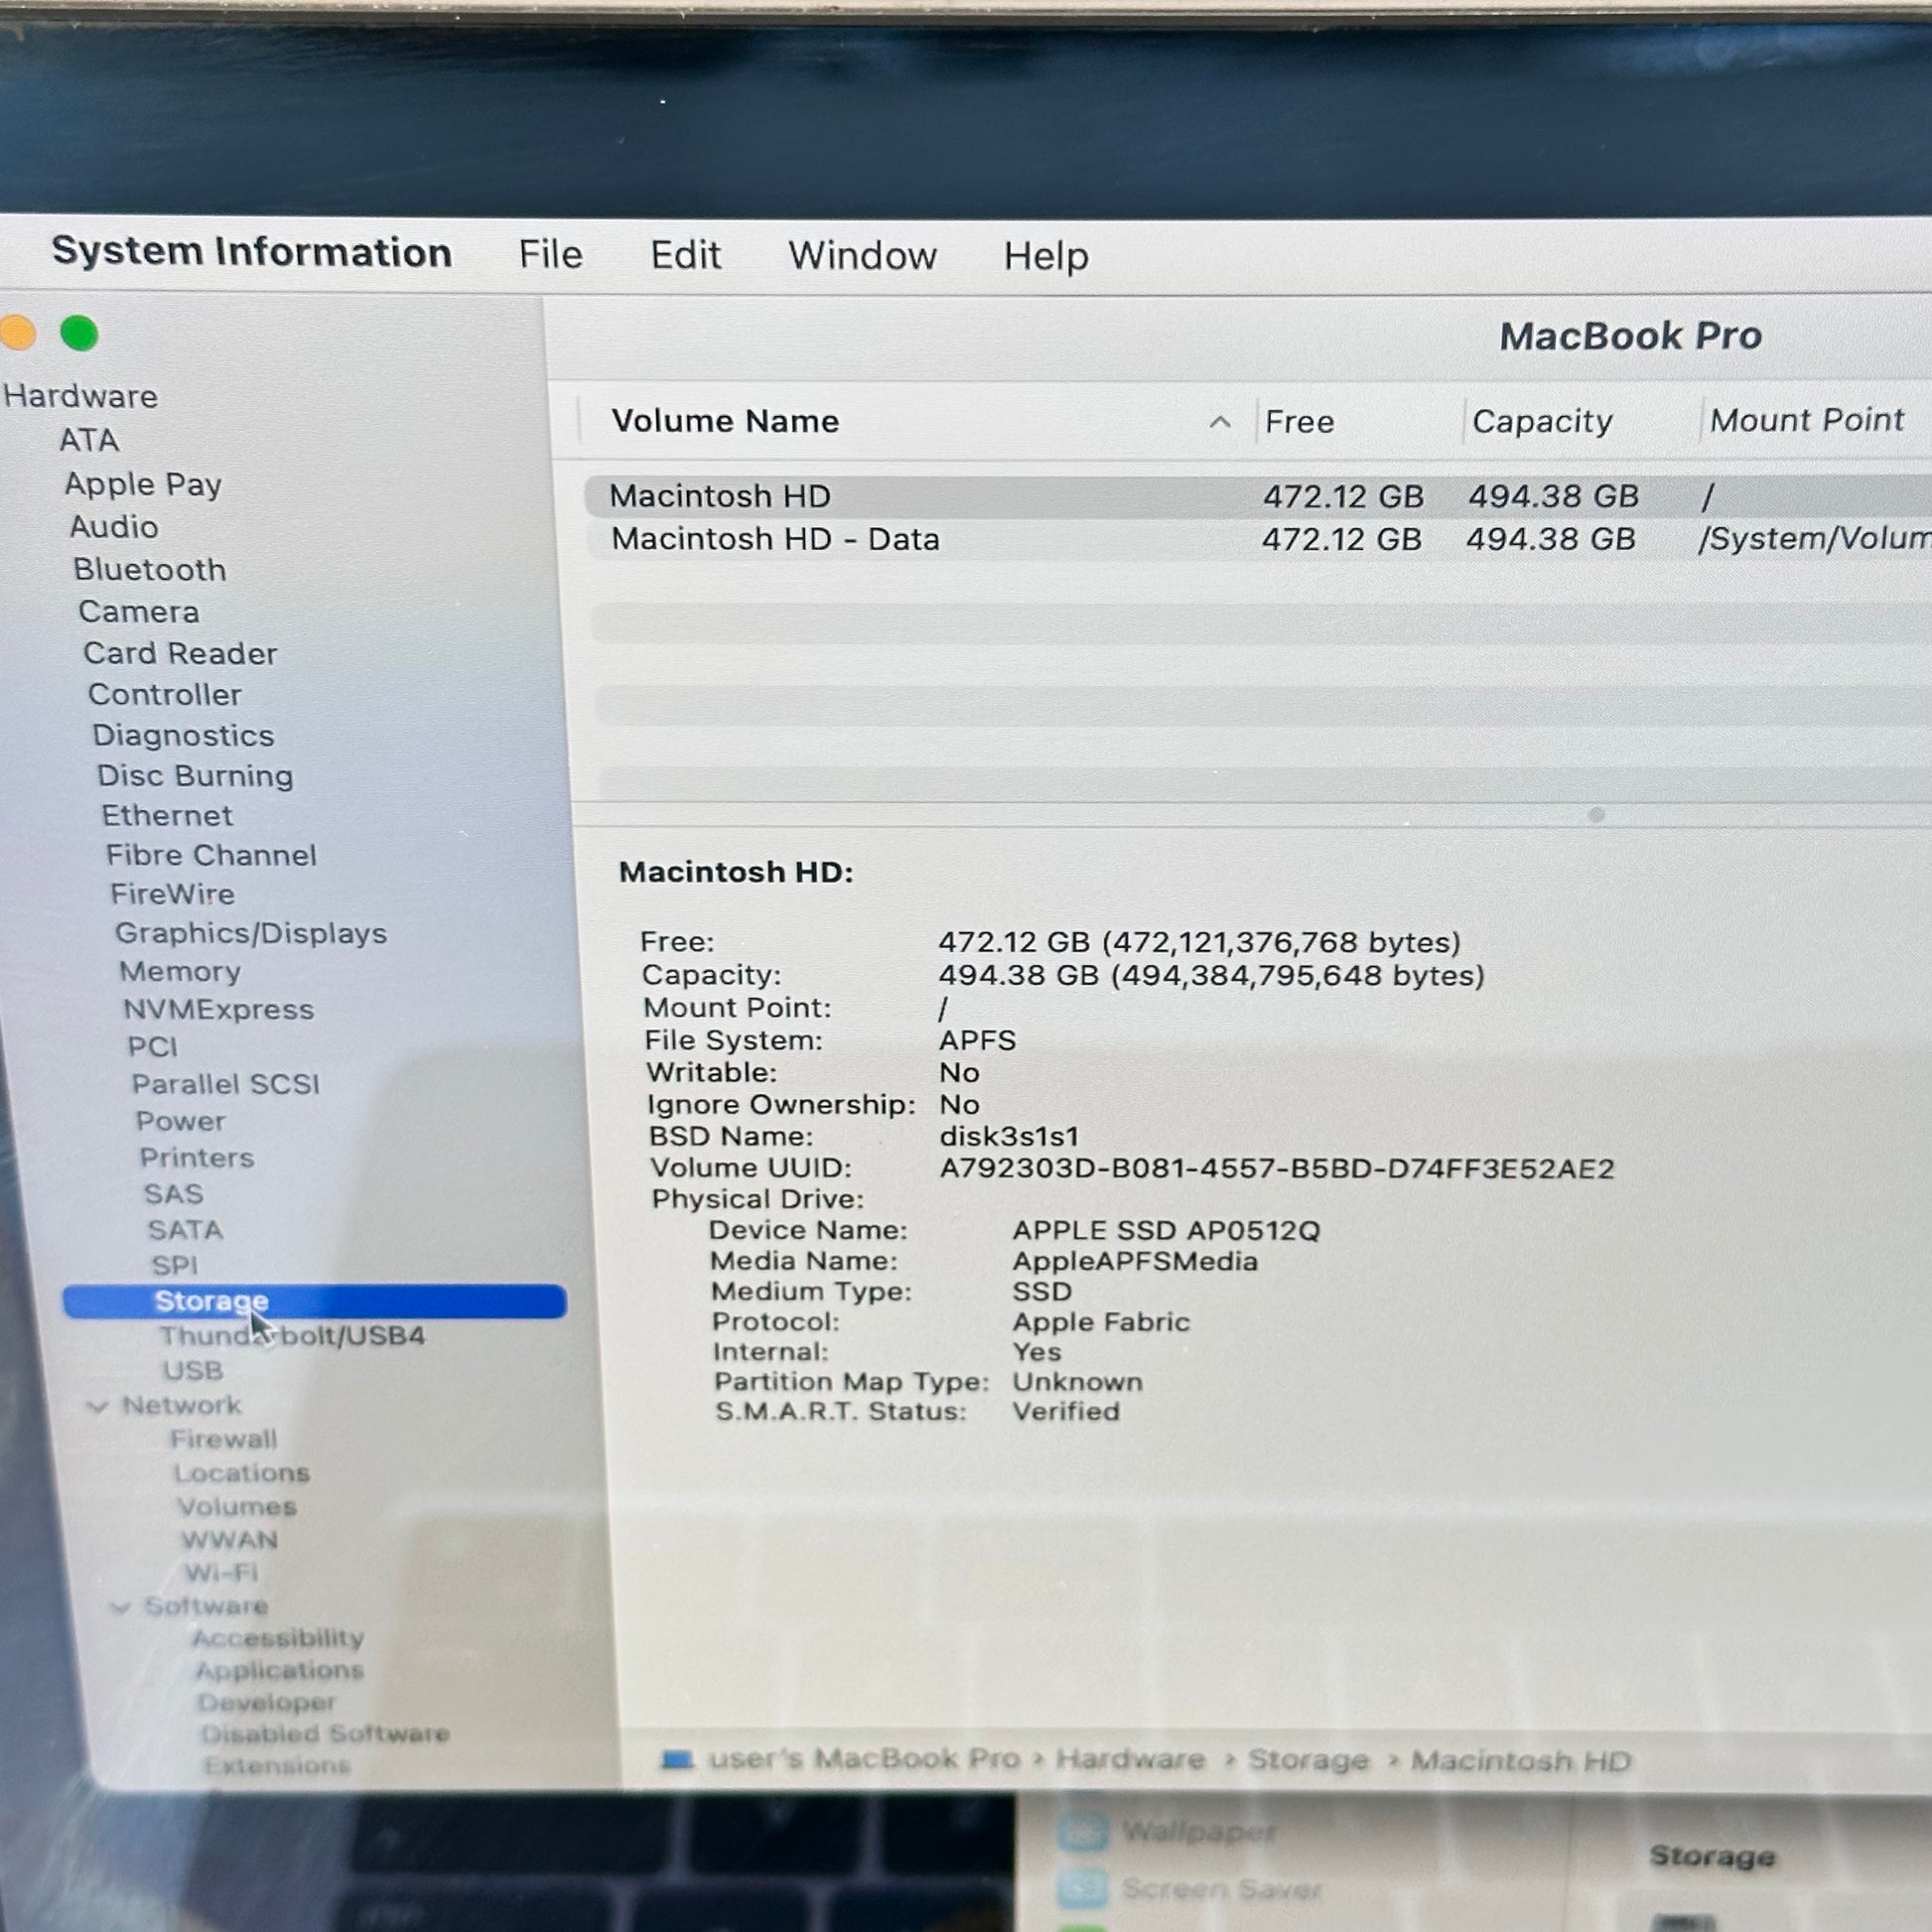Viewport: 1932px width, 1932px height.
Task: Click the computer icon in path bar
Action: [x=677, y=1759]
